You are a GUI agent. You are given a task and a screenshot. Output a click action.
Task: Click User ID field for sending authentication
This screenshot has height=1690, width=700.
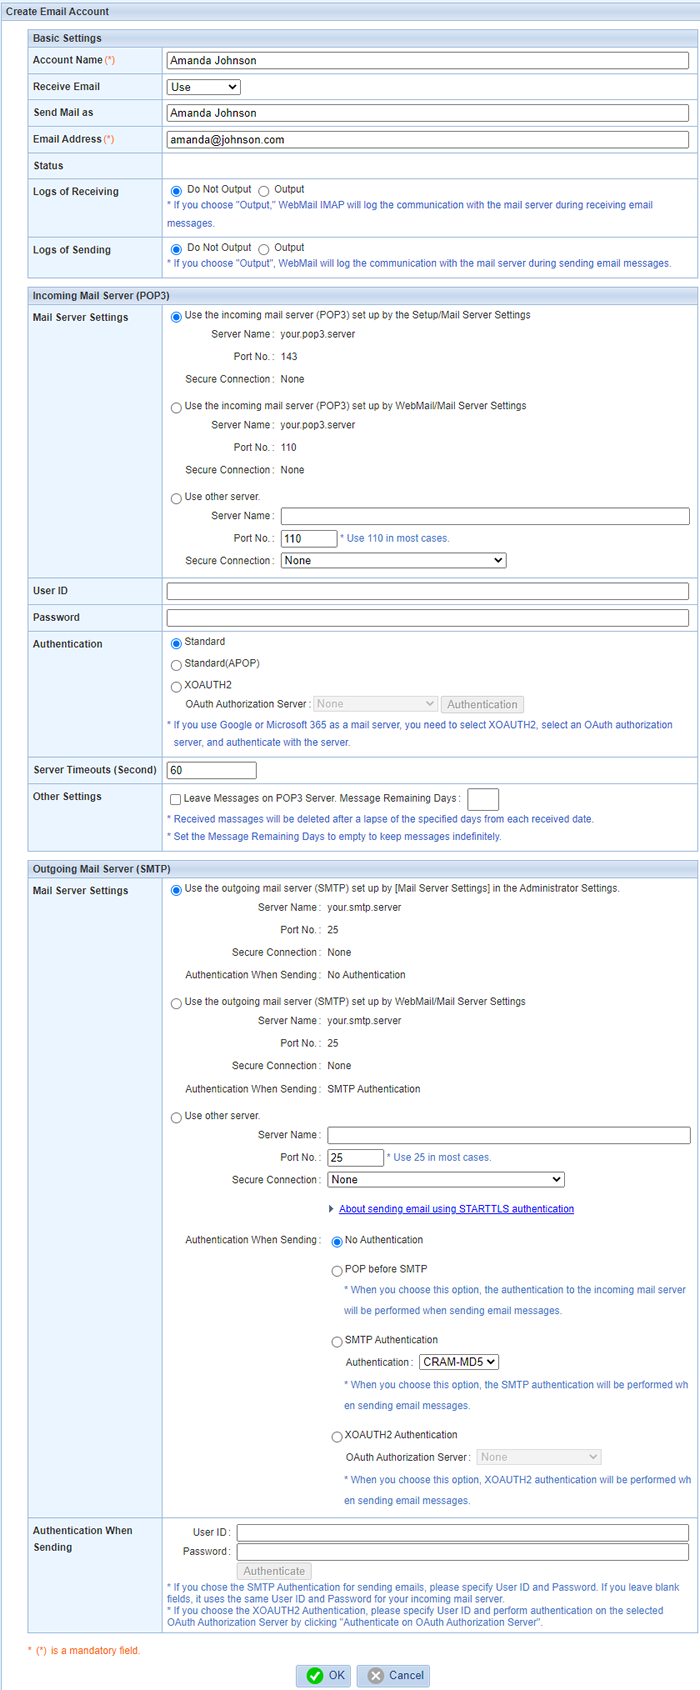[463, 1532]
